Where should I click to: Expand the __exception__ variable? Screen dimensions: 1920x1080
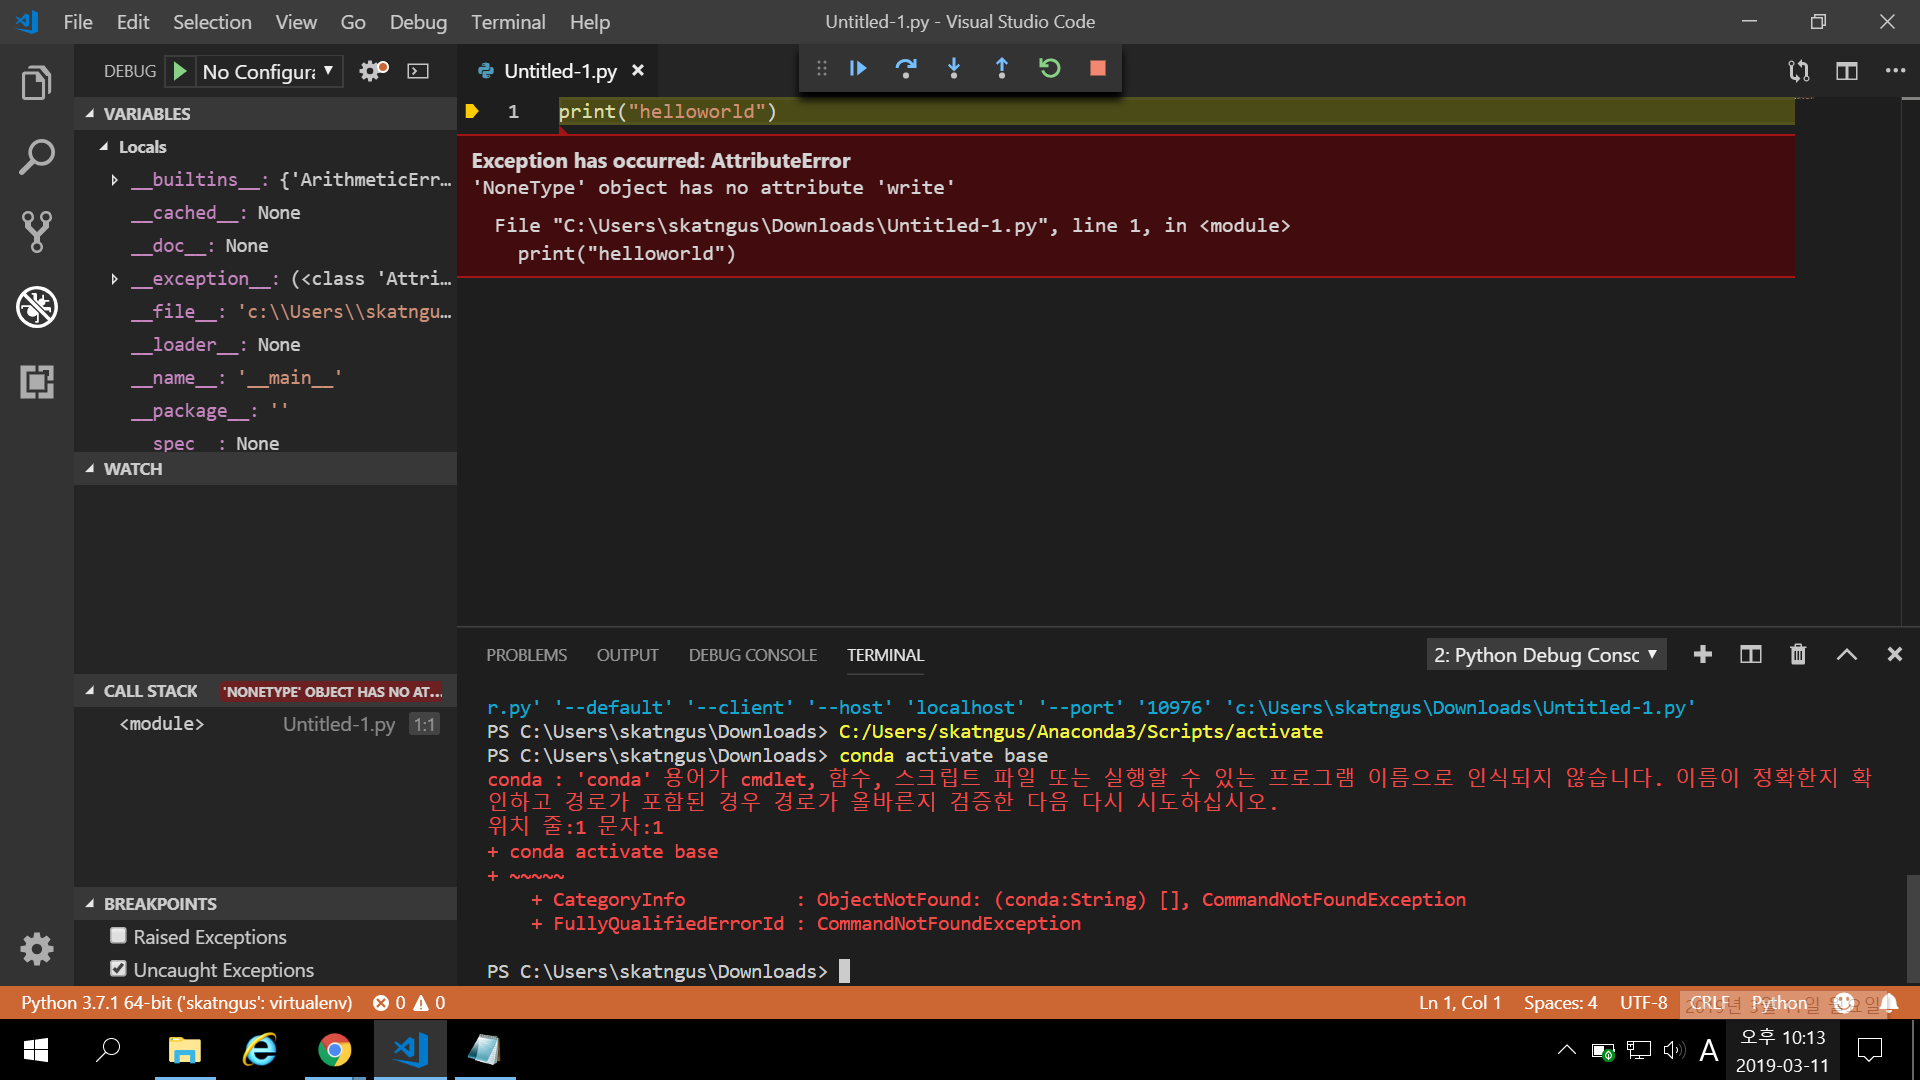pos(114,279)
